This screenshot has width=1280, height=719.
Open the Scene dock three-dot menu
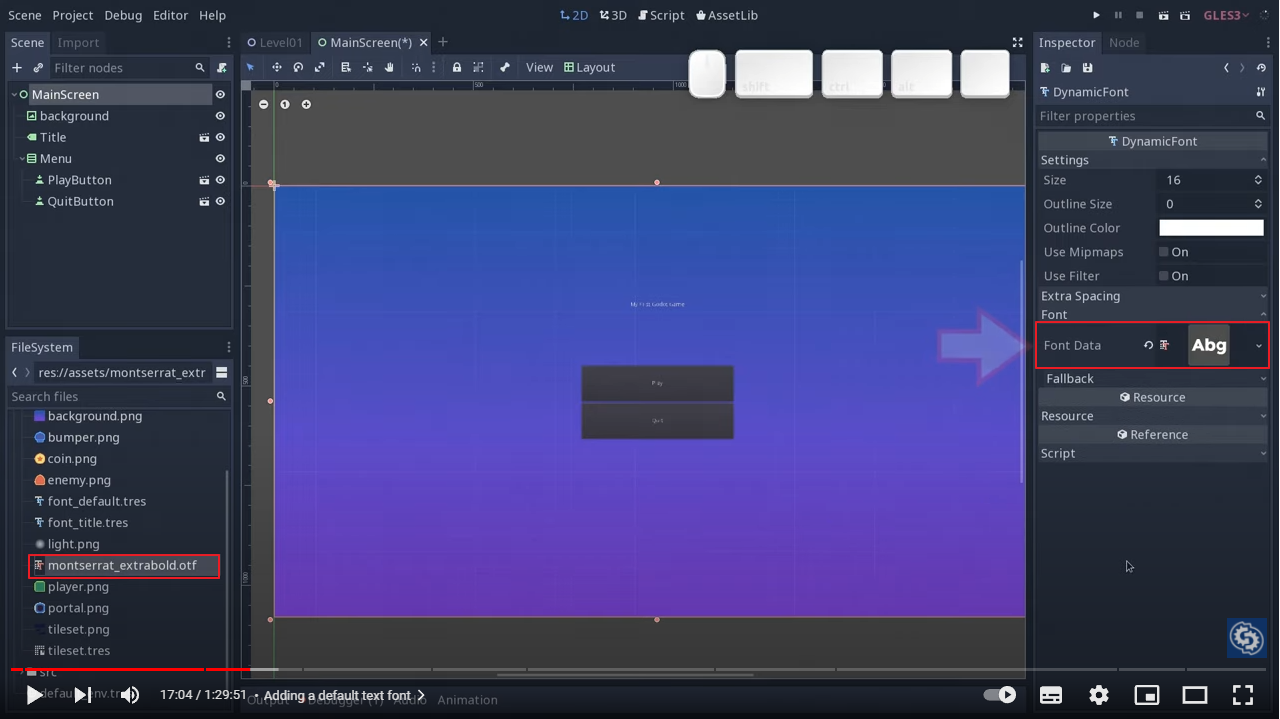coord(229,43)
